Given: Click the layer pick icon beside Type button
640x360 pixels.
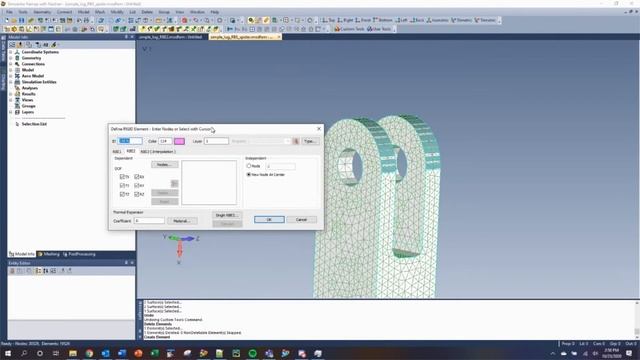Looking at the screenshot, I should coord(296,141).
